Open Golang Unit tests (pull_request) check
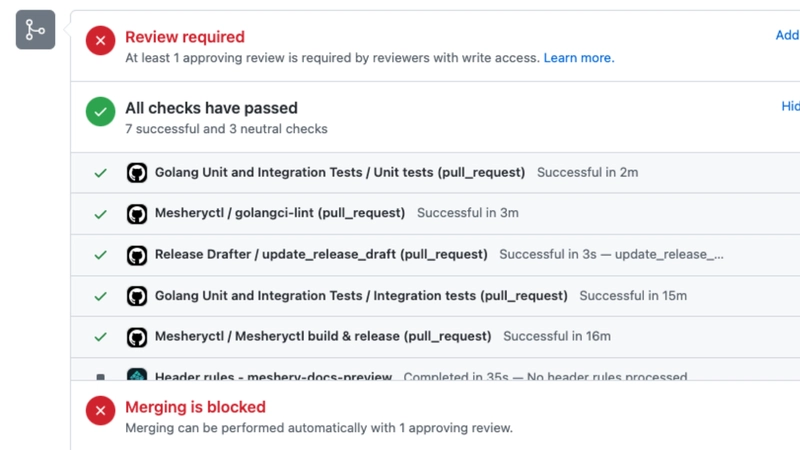 (340, 172)
